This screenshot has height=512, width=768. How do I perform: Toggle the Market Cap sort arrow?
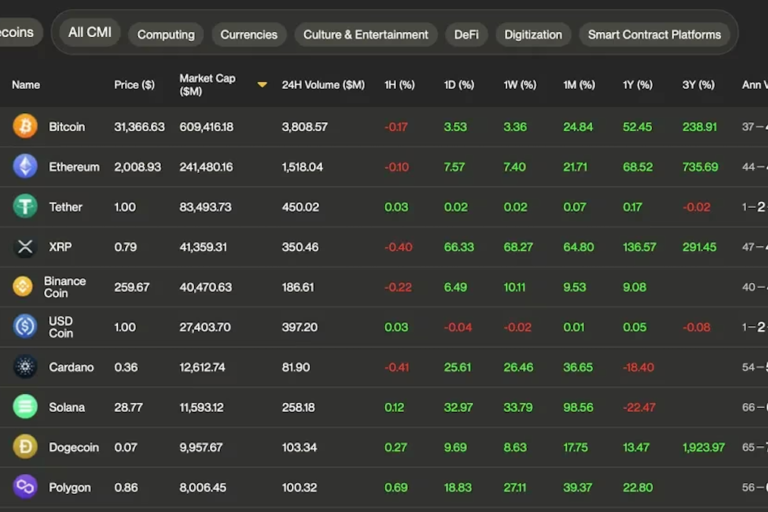click(262, 85)
